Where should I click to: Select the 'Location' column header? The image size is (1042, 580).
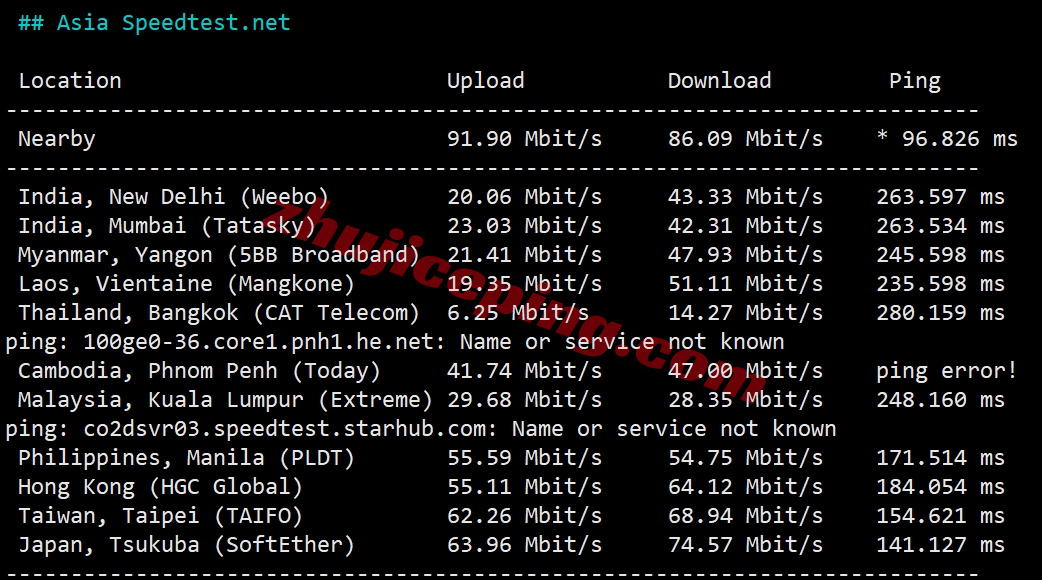tap(70, 80)
